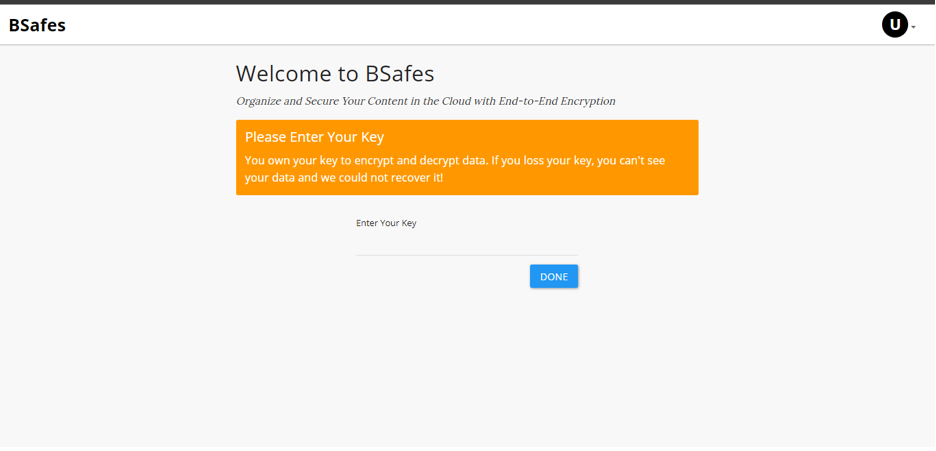Image resolution: width=936 pixels, height=451 pixels.
Task: Click the italic End-to-End Encryption tagline
Action: (426, 101)
